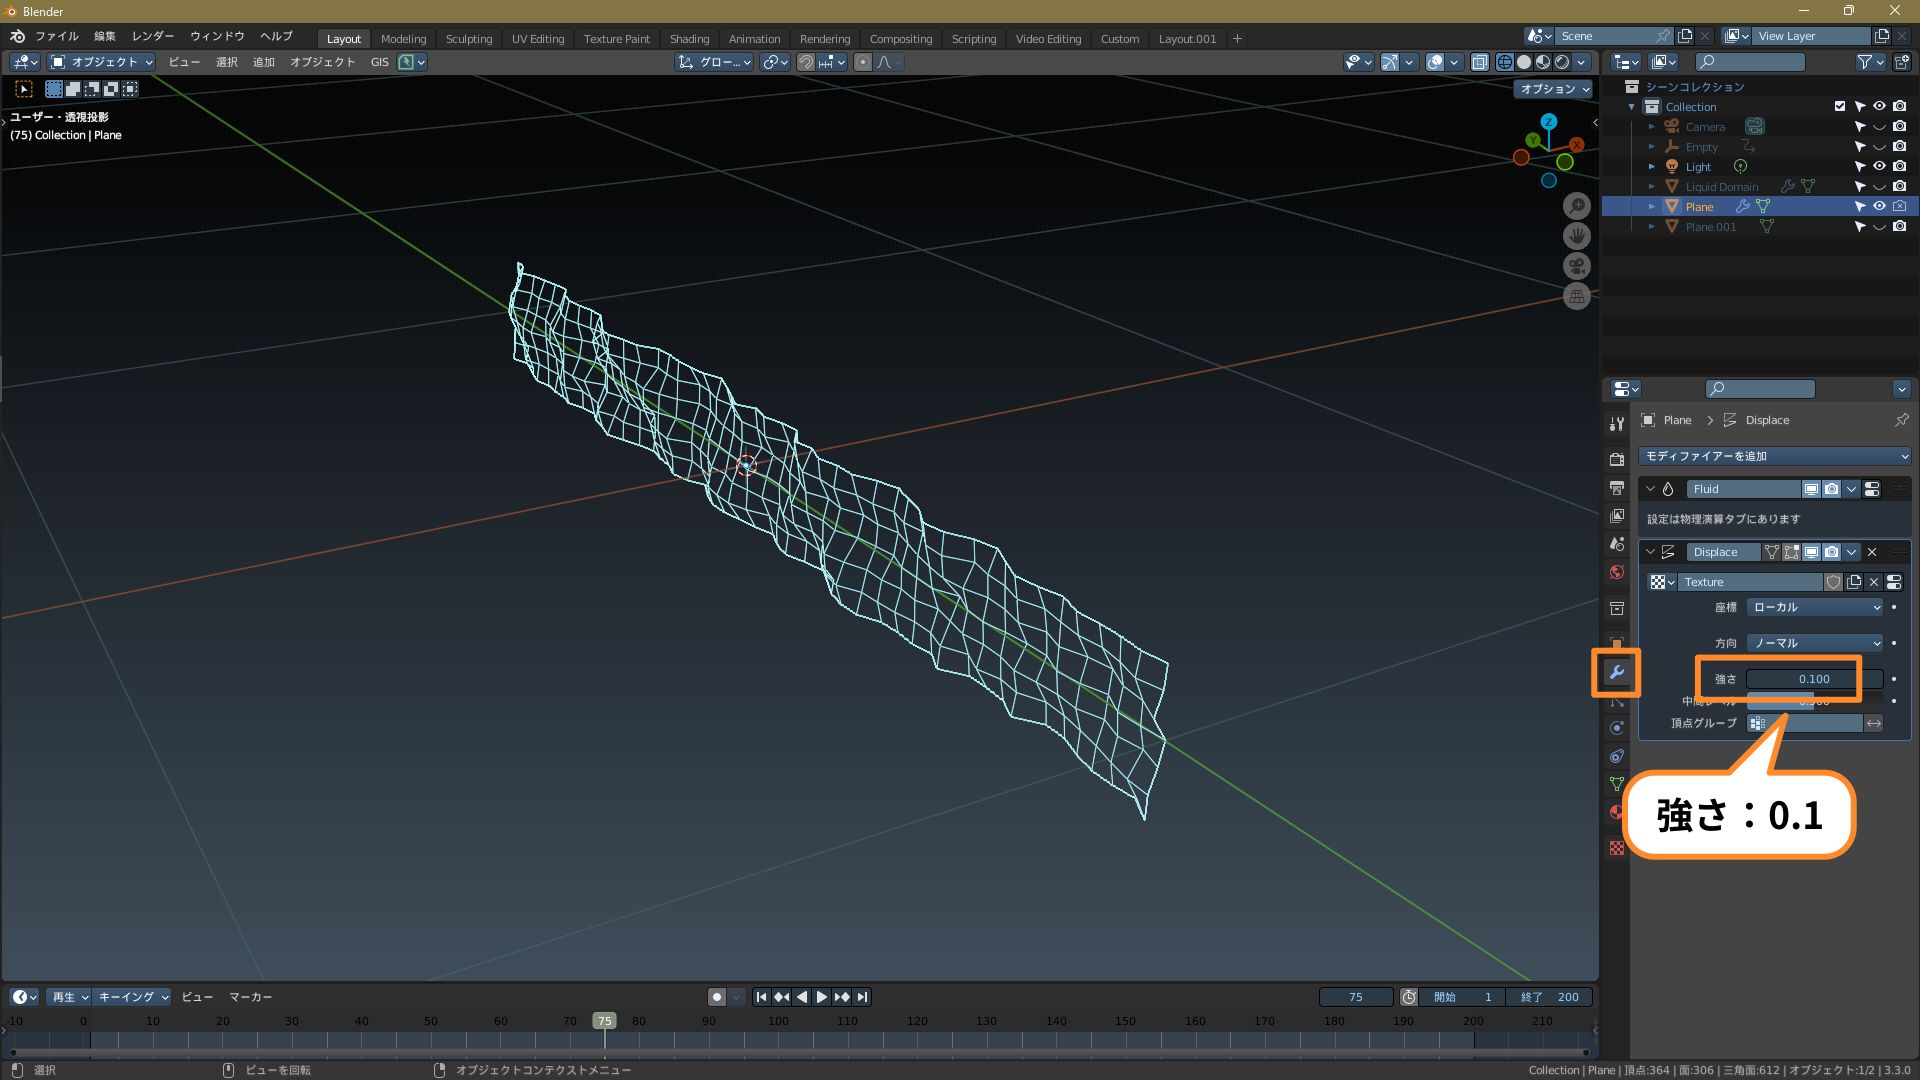Click the pan hand icon in viewport
The width and height of the screenshot is (1920, 1080).
1577,236
